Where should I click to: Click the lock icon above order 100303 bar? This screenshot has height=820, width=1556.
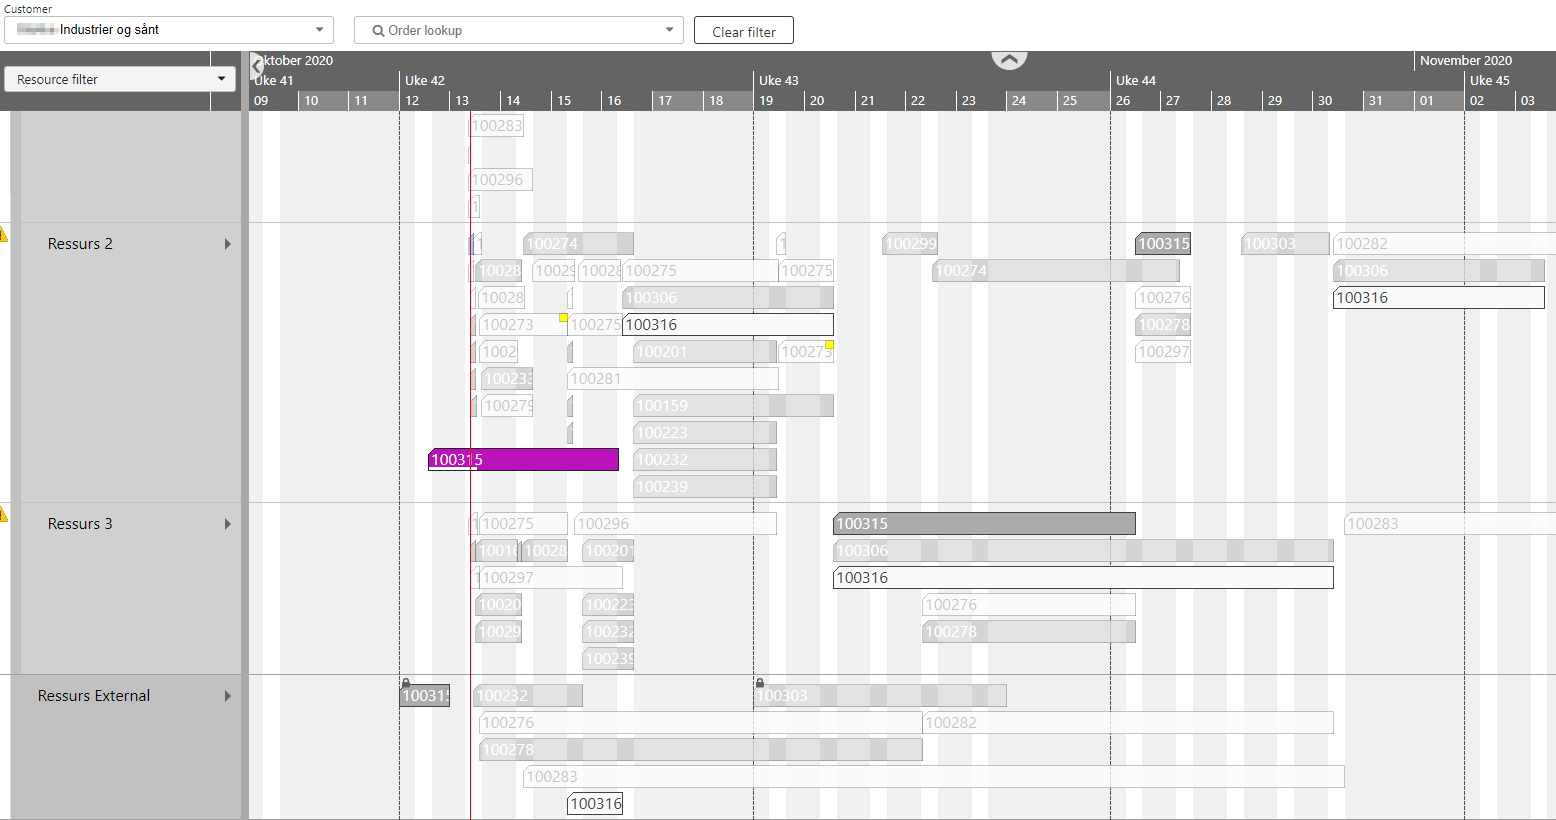pos(759,683)
